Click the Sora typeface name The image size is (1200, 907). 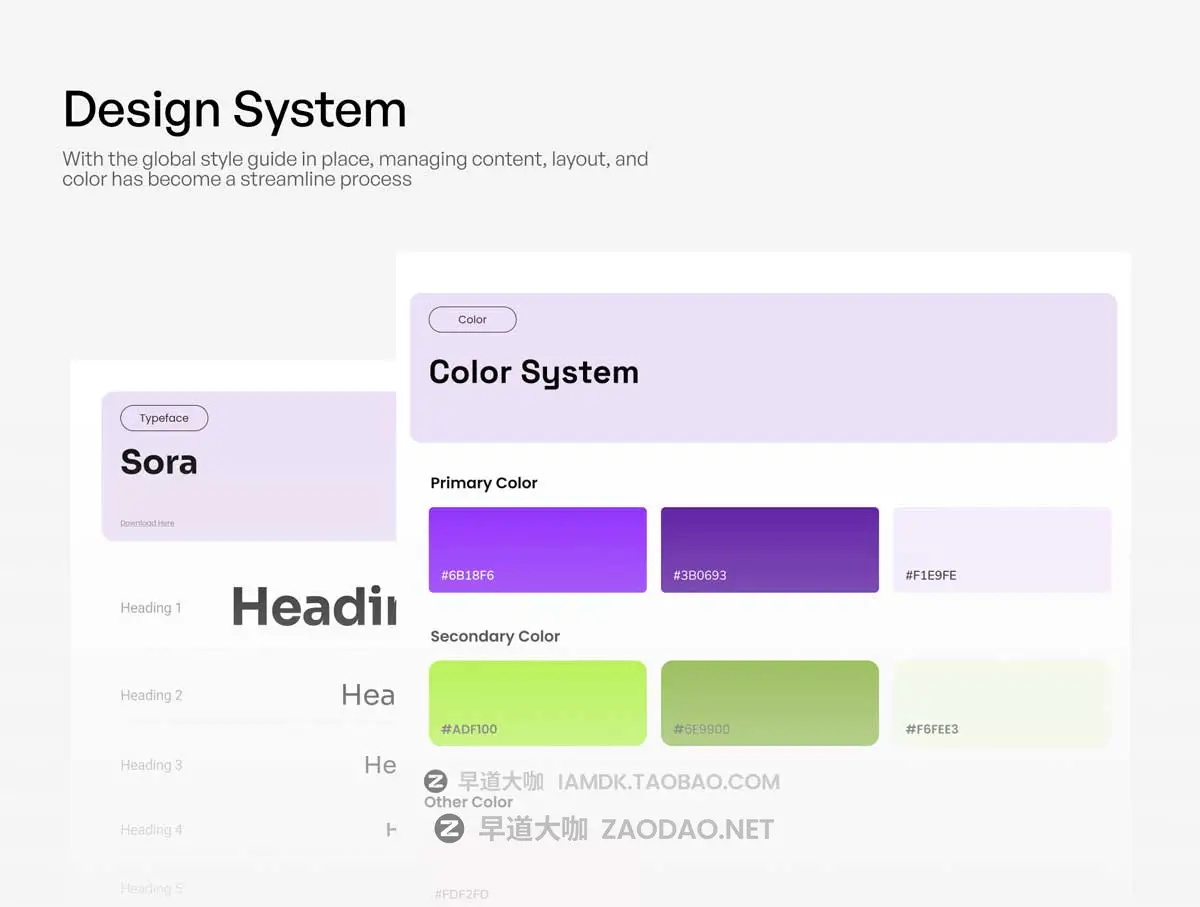point(158,462)
